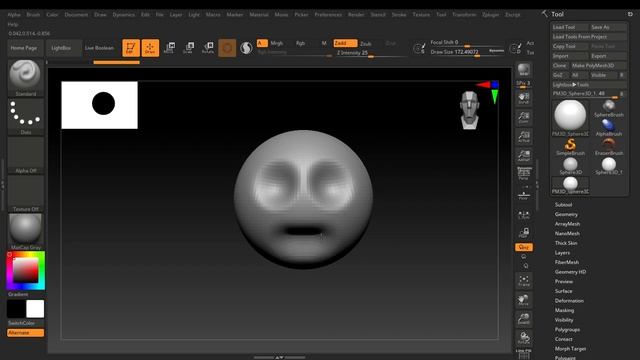Image resolution: width=640 pixels, height=360 pixels.
Task: Open the Document menu
Action: 76,15
